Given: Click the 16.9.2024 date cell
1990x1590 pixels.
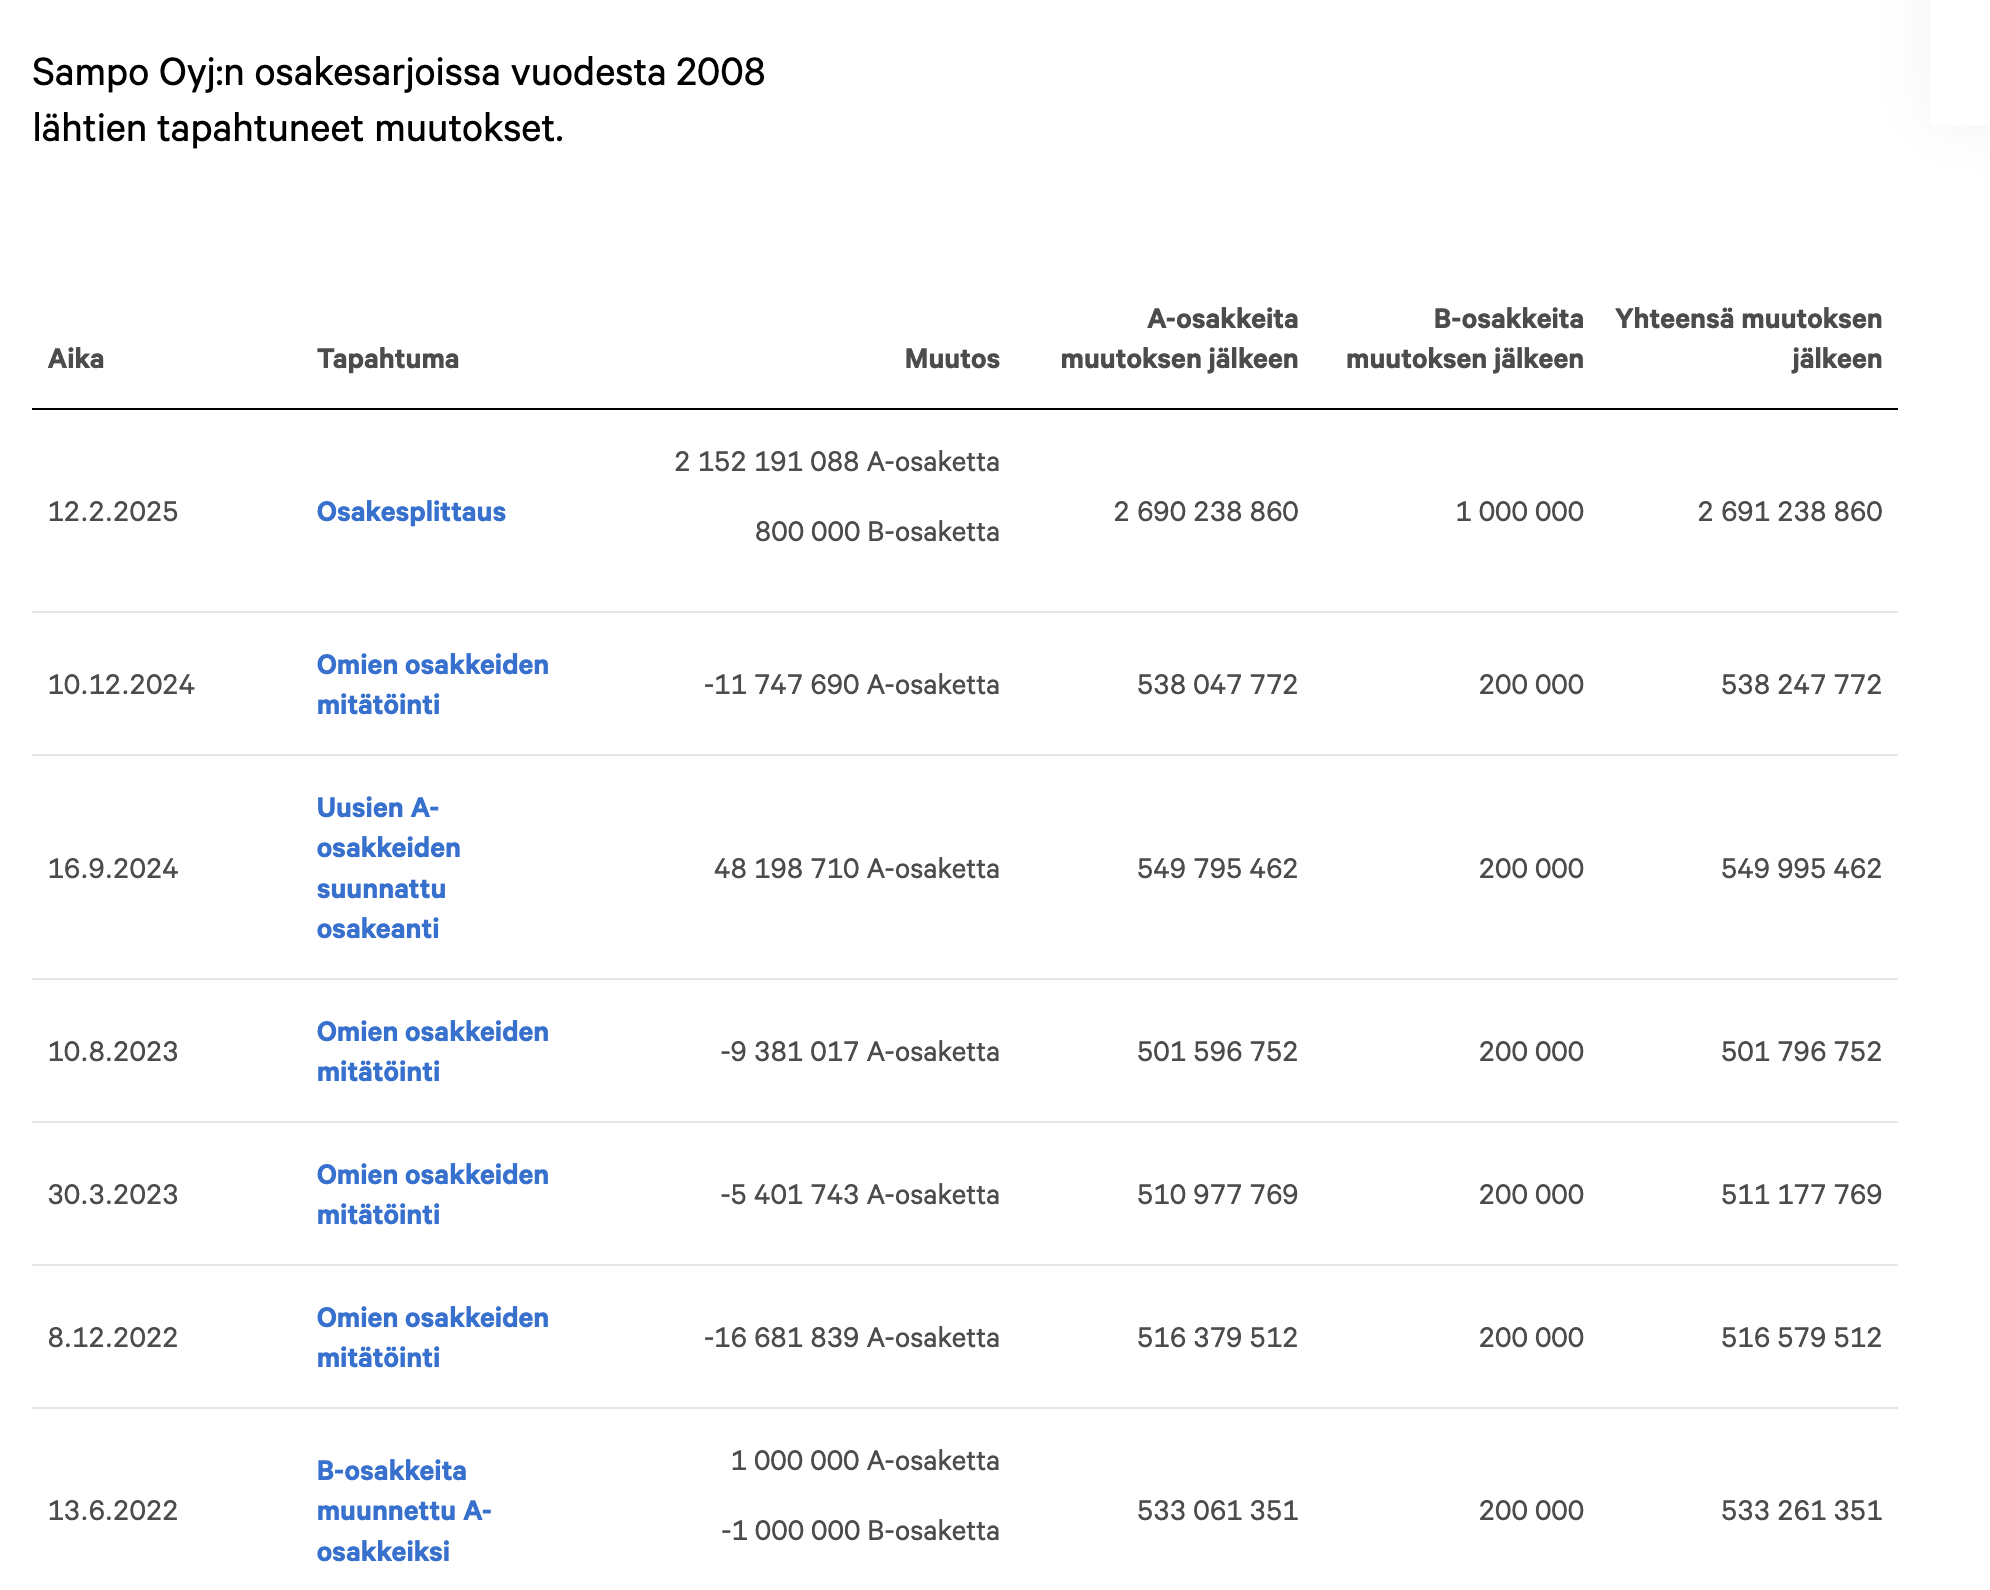Looking at the screenshot, I should point(113,868).
